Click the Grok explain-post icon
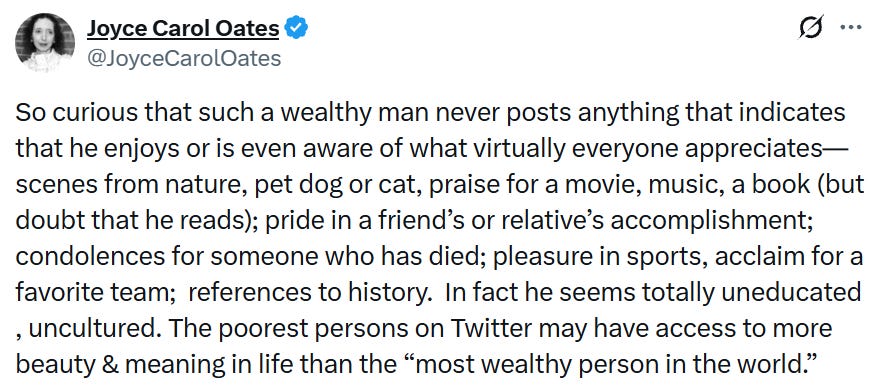The width and height of the screenshot is (882, 391). [812, 28]
